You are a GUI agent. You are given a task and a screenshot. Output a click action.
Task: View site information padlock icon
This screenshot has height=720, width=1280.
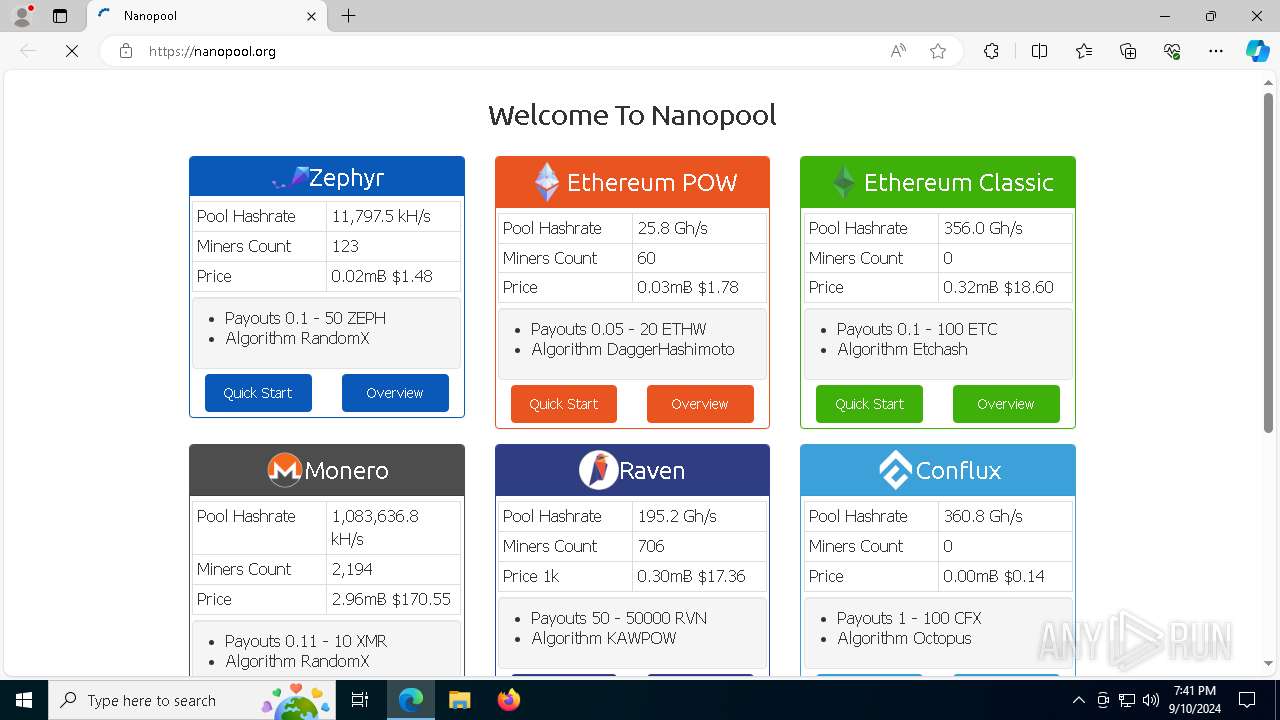(x=126, y=51)
